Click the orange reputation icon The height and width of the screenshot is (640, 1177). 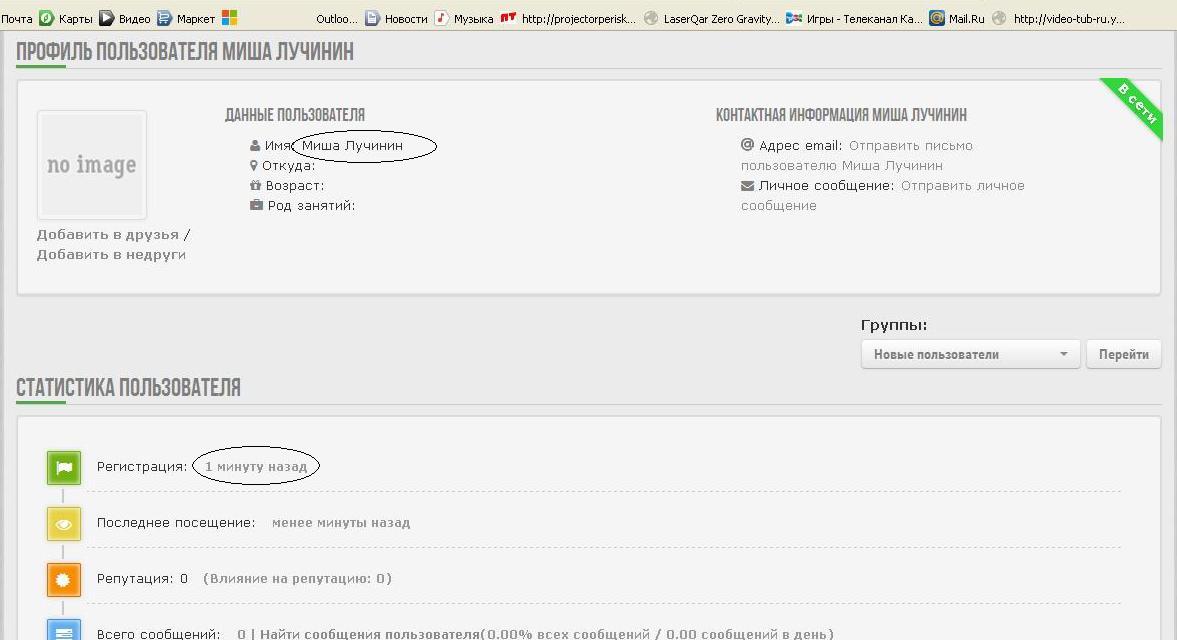coord(64,579)
